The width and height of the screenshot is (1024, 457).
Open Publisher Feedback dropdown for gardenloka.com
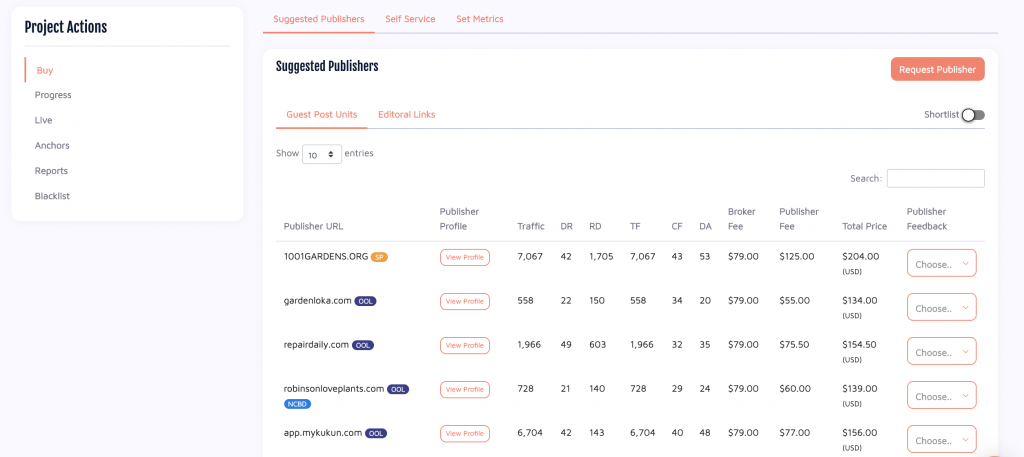point(941,308)
